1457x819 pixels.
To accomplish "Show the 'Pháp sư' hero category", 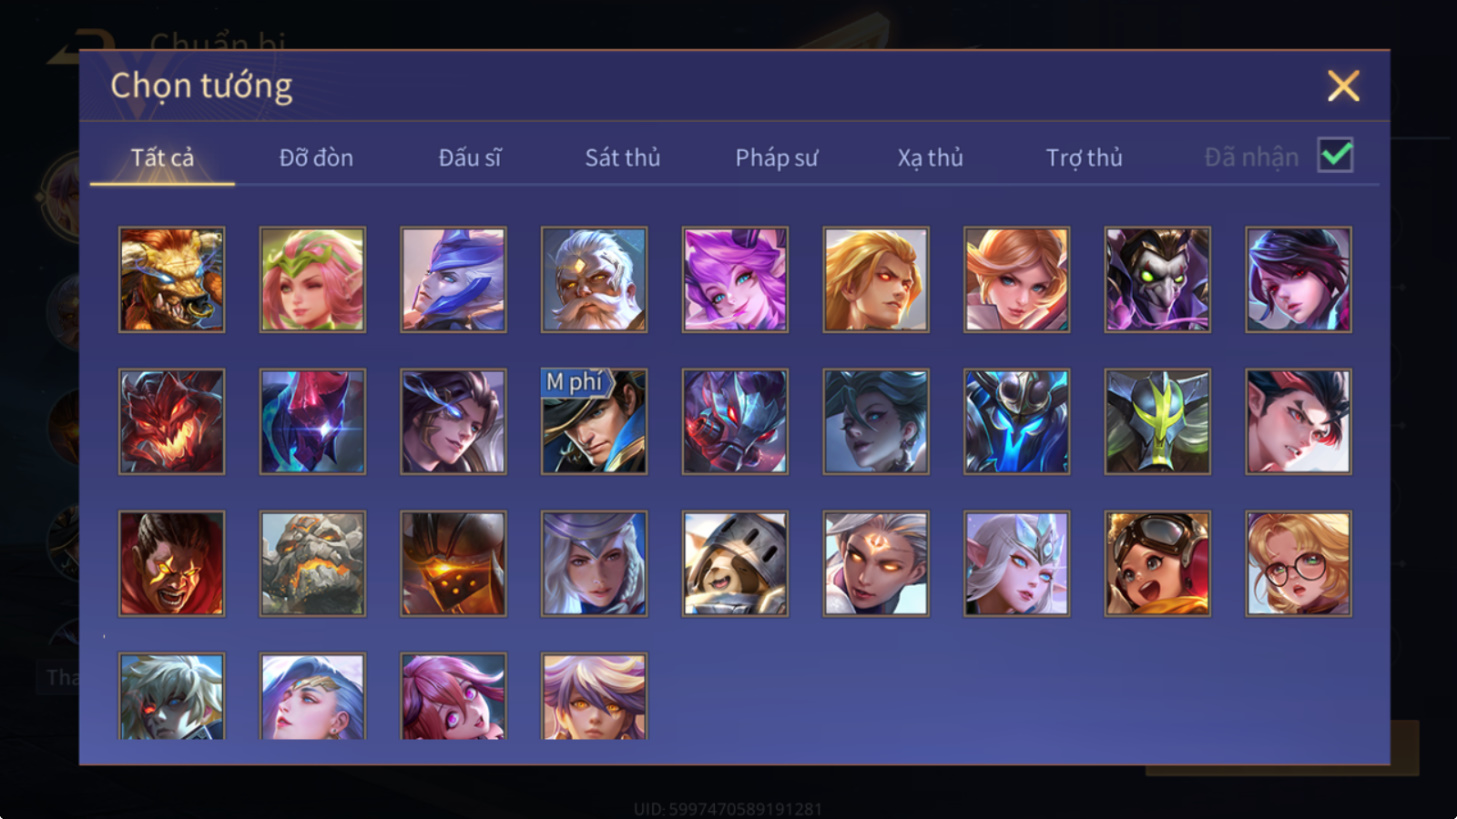I will tap(776, 157).
